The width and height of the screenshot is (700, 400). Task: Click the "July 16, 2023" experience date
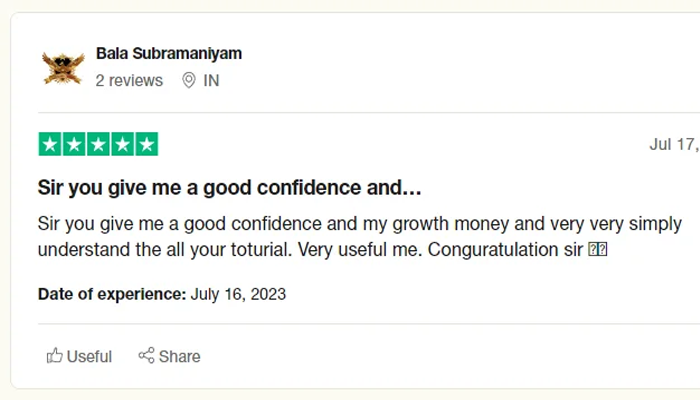[x=238, y=294]
